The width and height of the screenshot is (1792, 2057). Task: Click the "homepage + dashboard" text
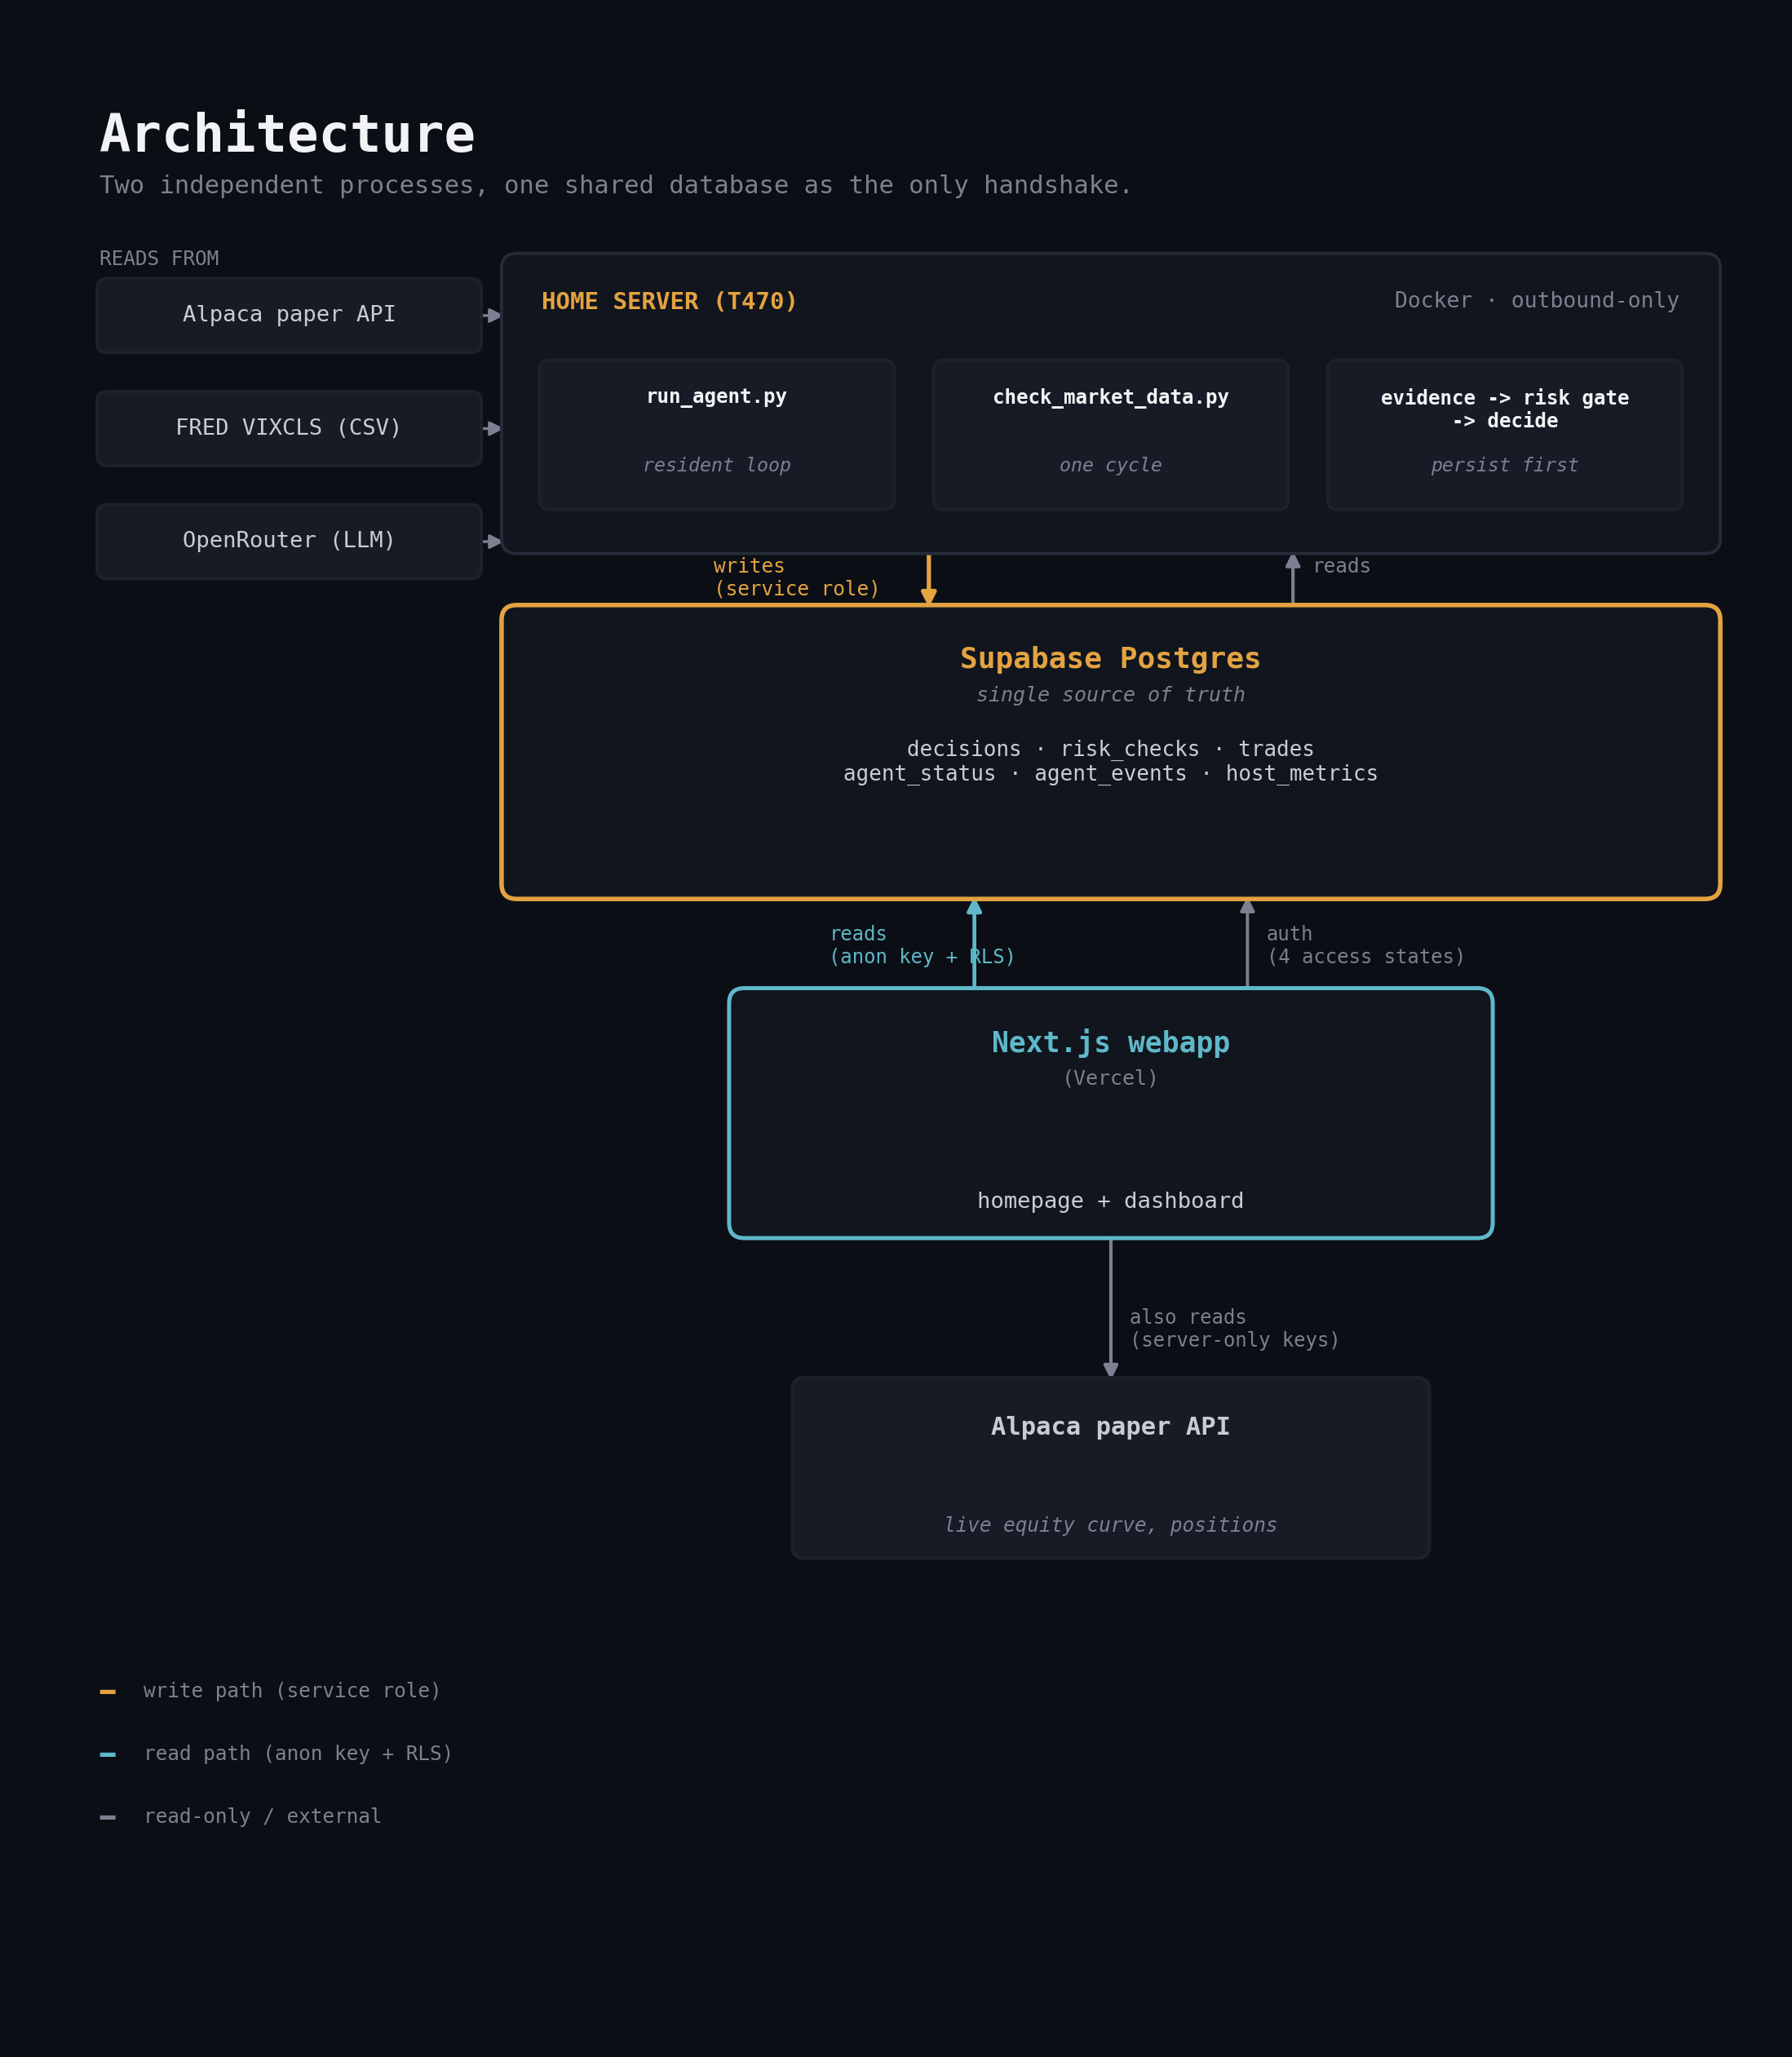click(1111, 1201)
